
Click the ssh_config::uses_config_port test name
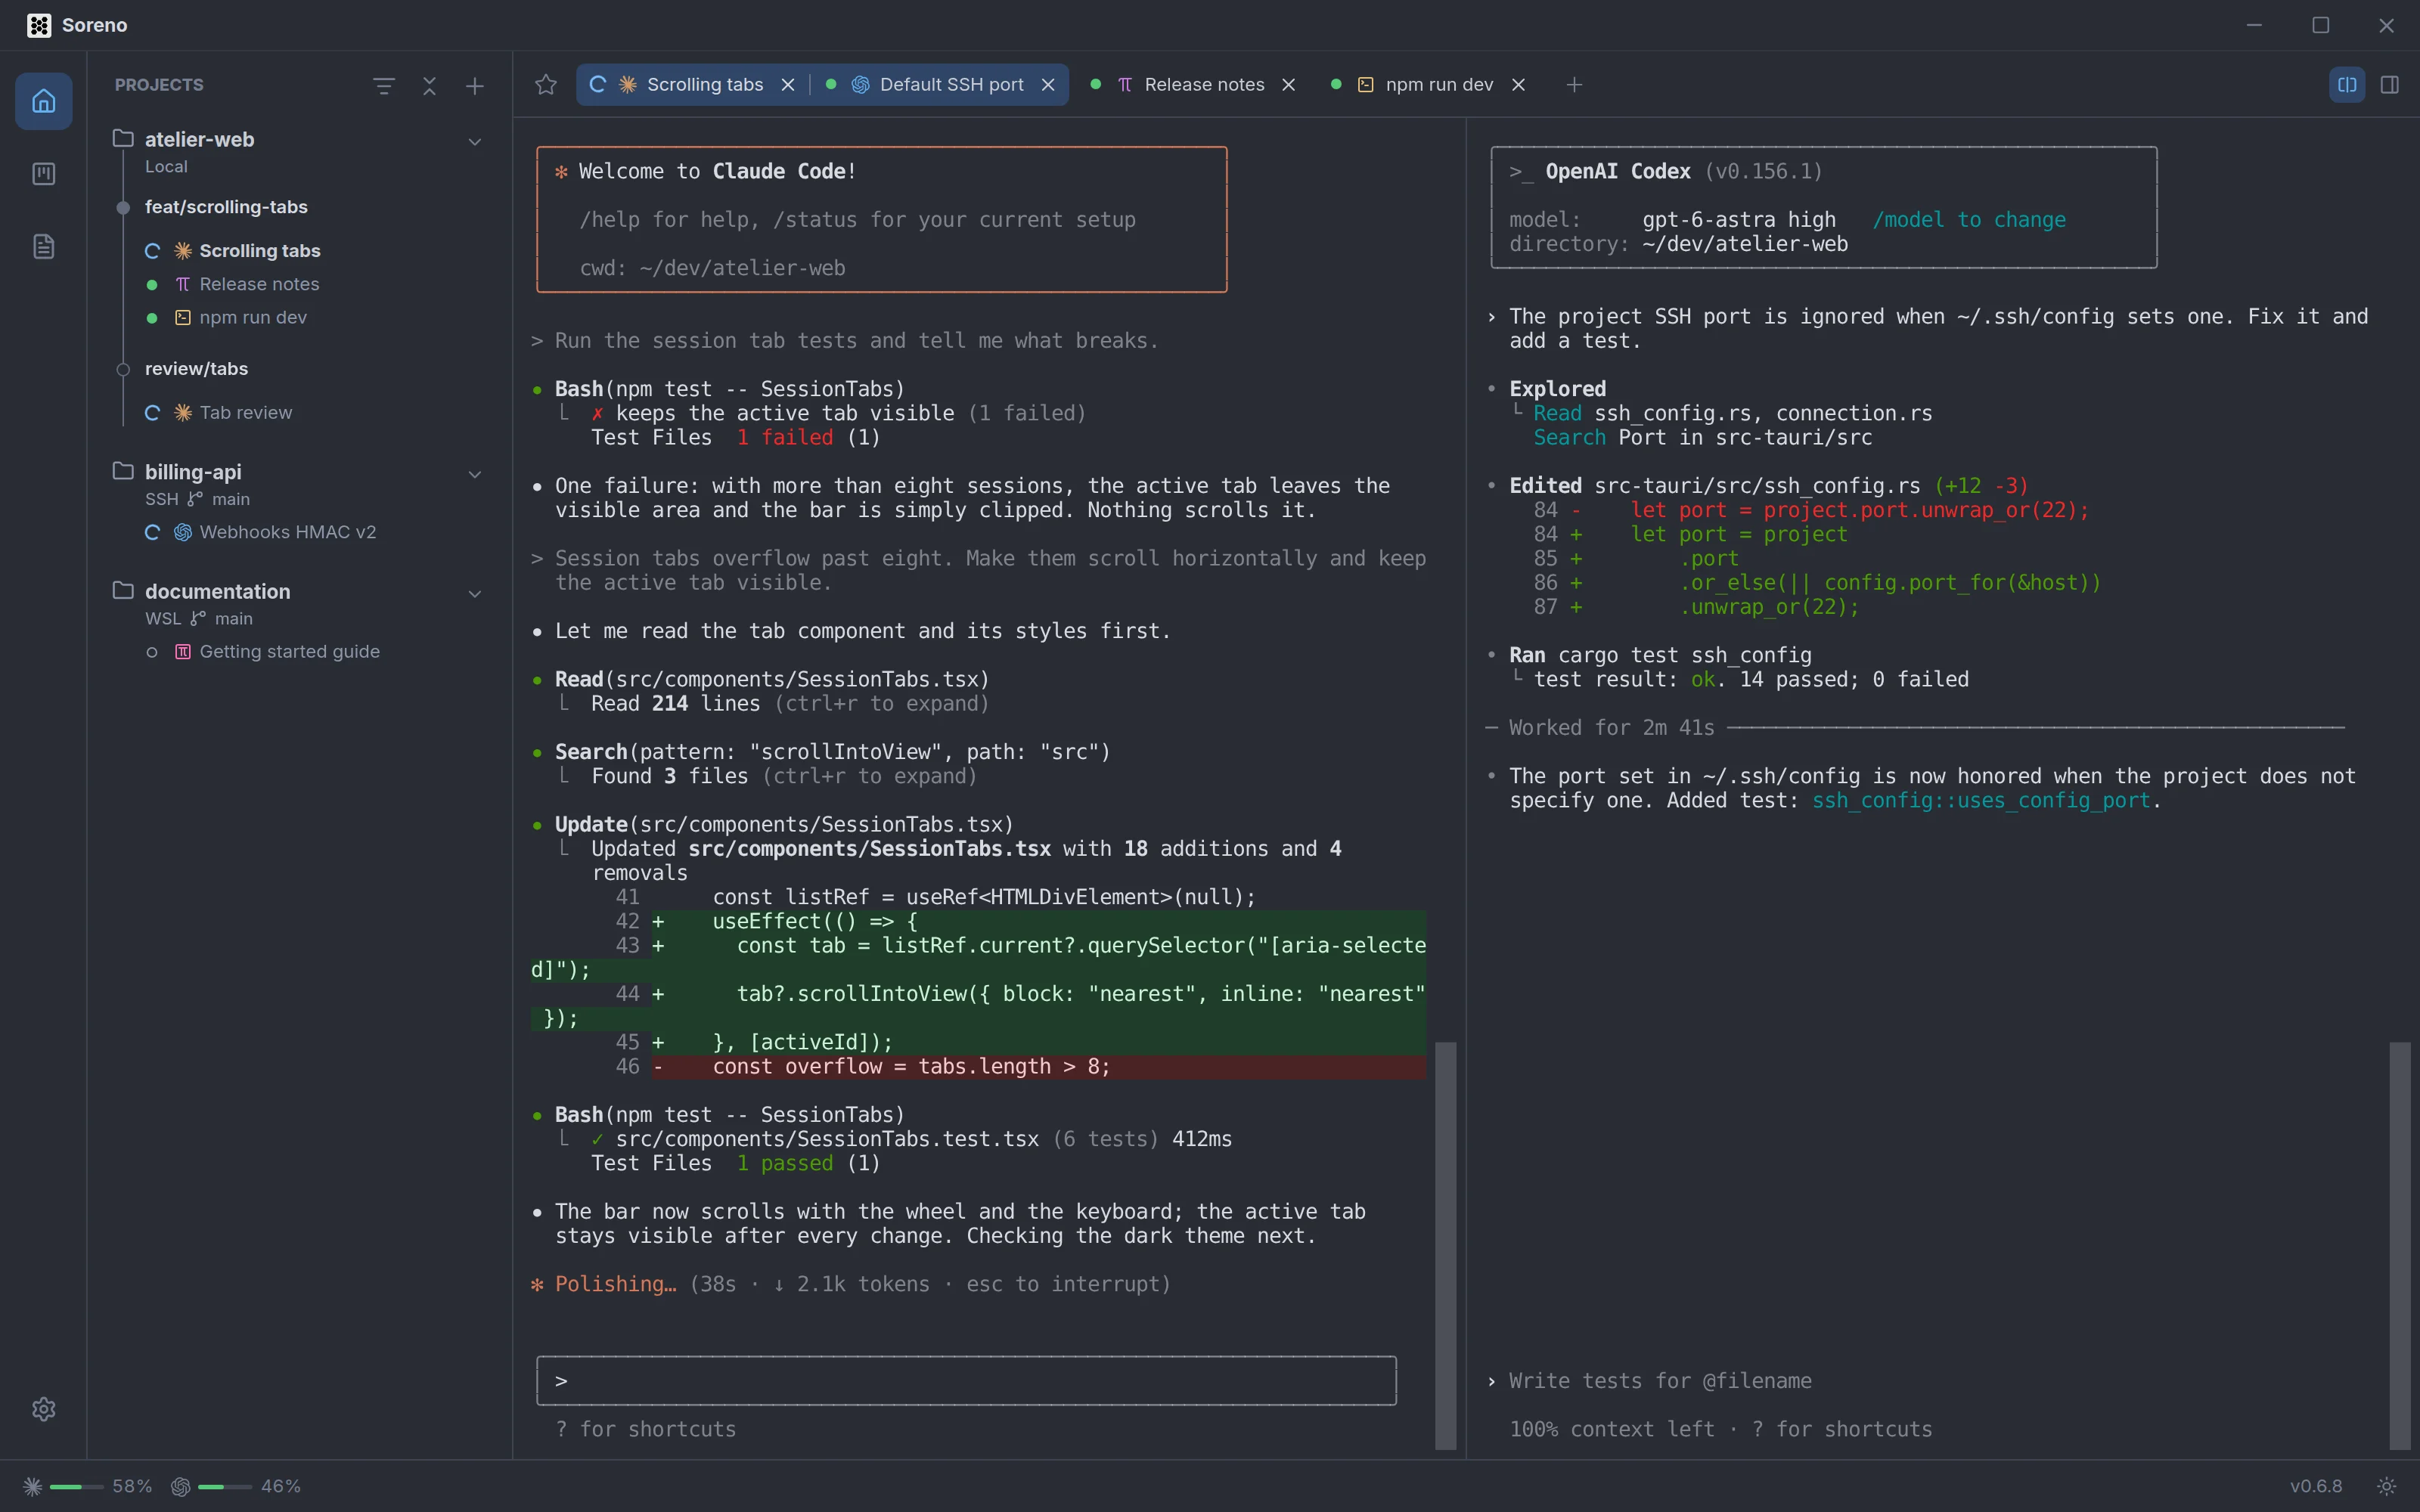point(1980,801)
